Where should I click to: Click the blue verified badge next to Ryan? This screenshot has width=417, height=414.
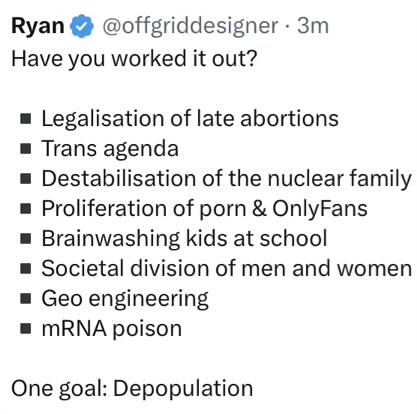point(82,26)
